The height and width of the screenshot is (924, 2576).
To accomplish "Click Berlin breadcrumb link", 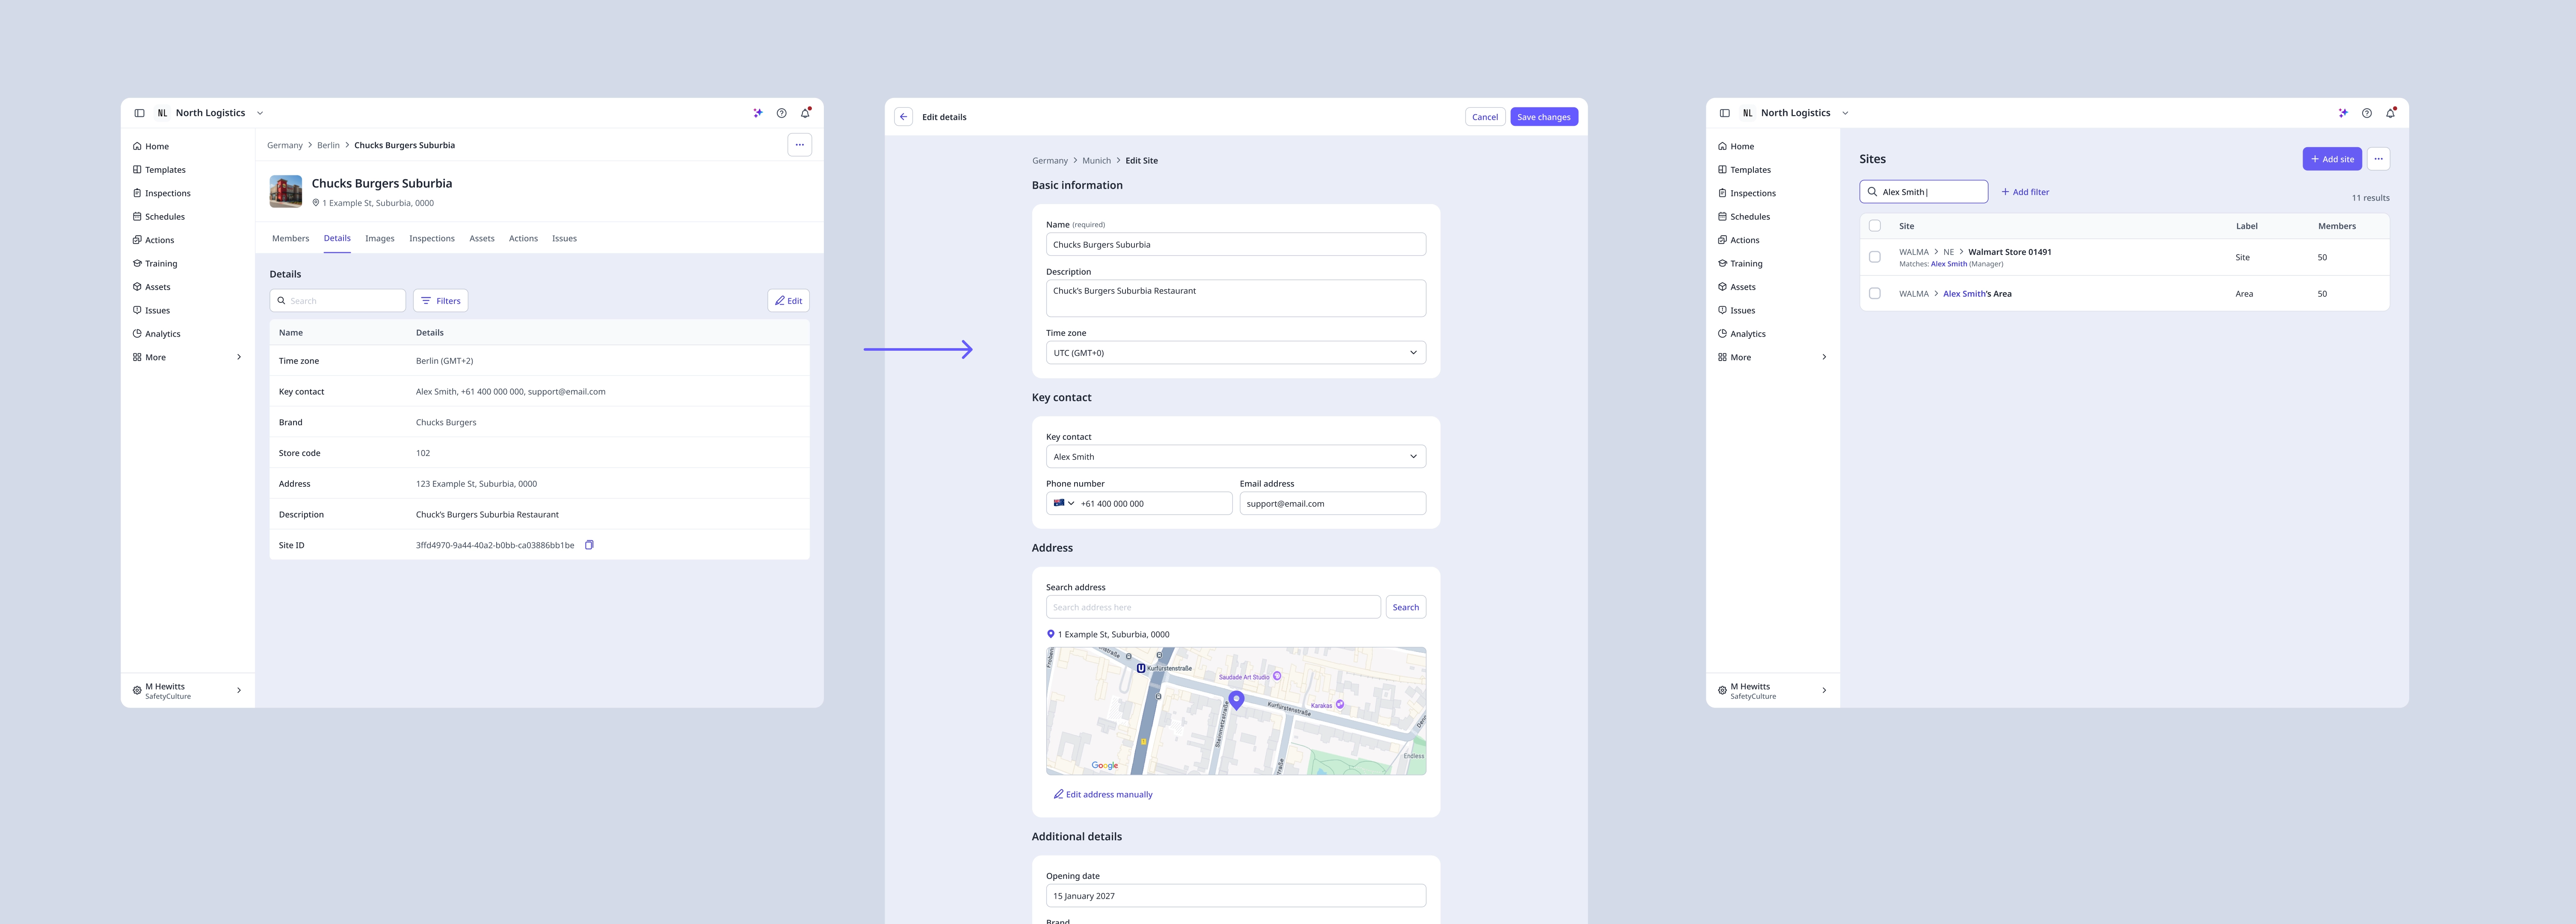I will [328, 145].
